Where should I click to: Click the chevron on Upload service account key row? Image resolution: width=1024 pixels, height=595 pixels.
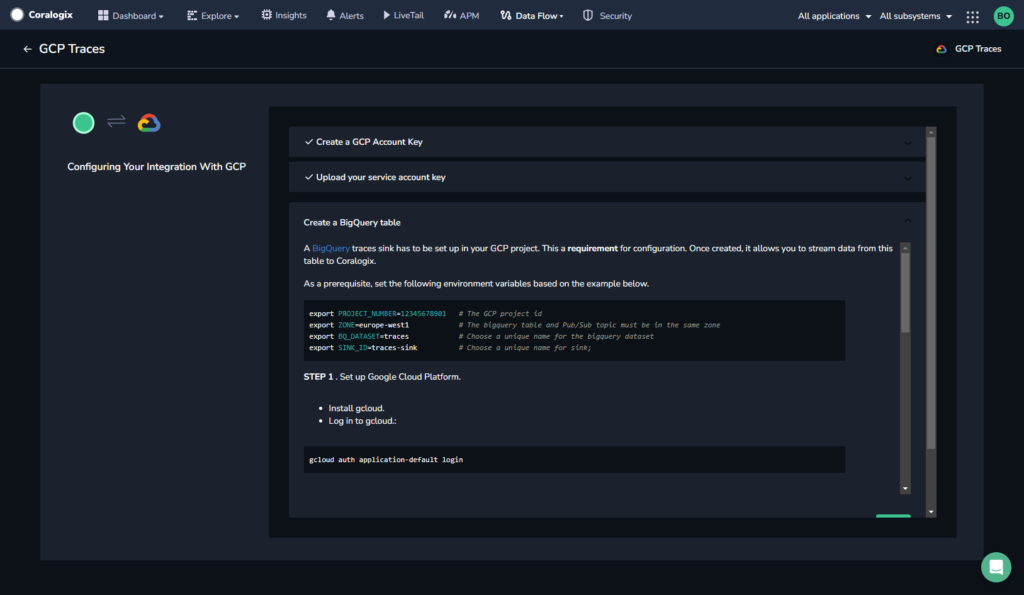(x=908, y=178)
